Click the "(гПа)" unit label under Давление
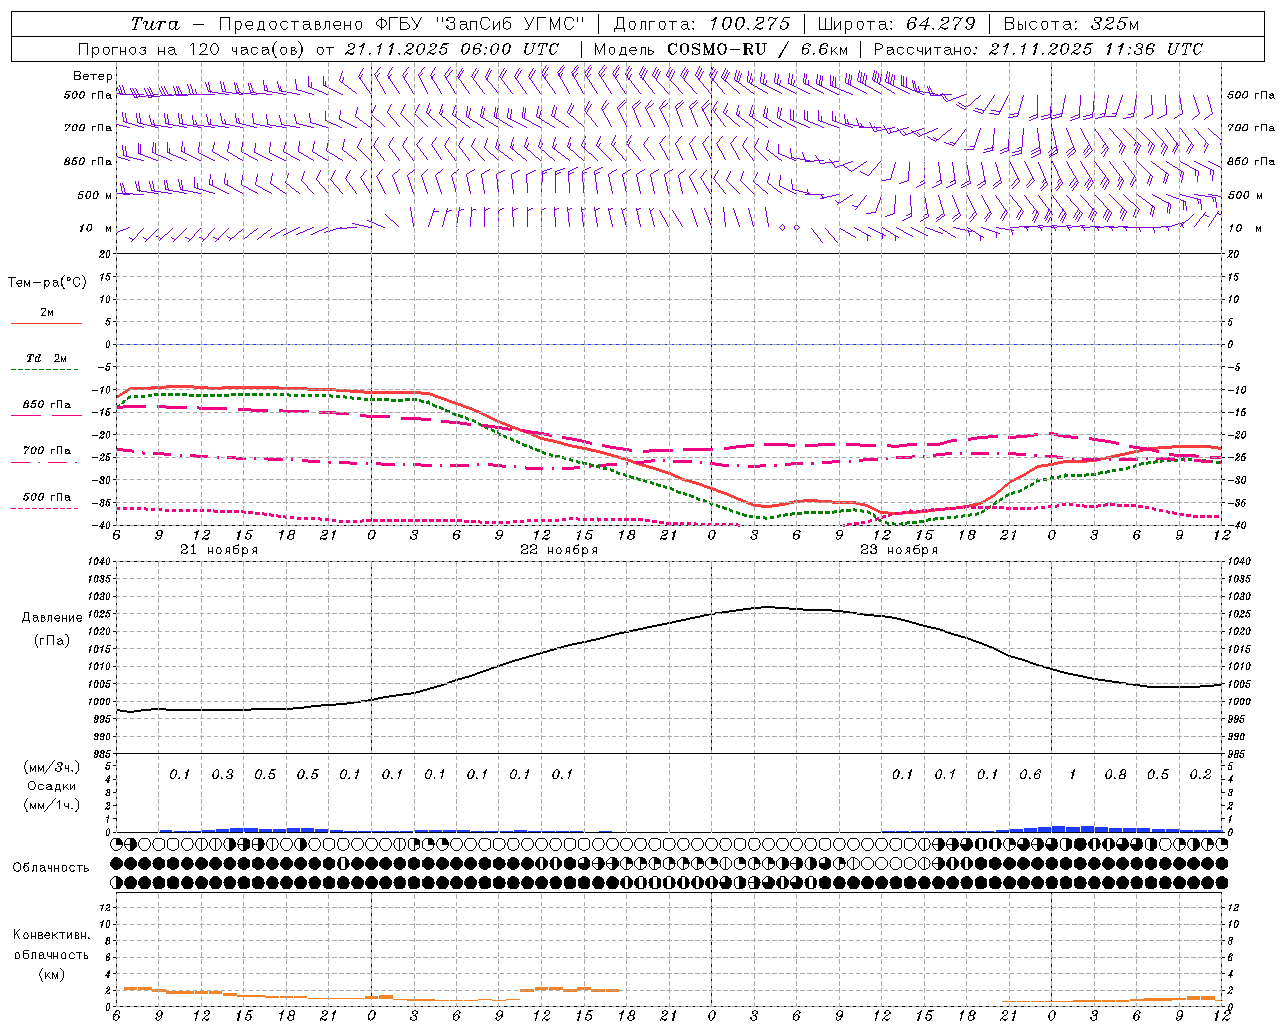1280x1024 pixels. [x=51, y=640]
